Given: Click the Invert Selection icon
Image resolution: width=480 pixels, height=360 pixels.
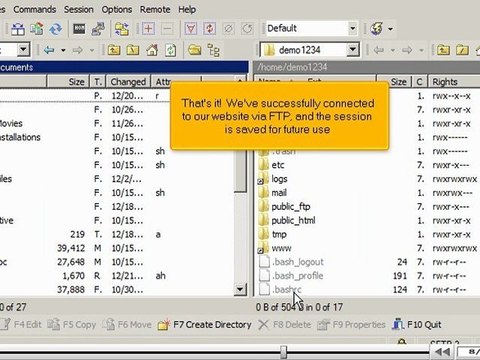Looking at the screenshot, I should click(x=210, y=29).
